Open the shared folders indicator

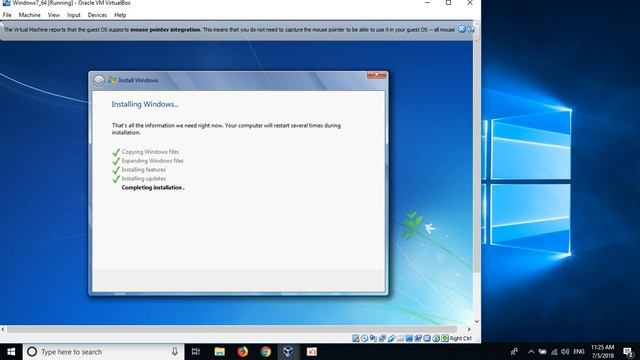[400, 338]
